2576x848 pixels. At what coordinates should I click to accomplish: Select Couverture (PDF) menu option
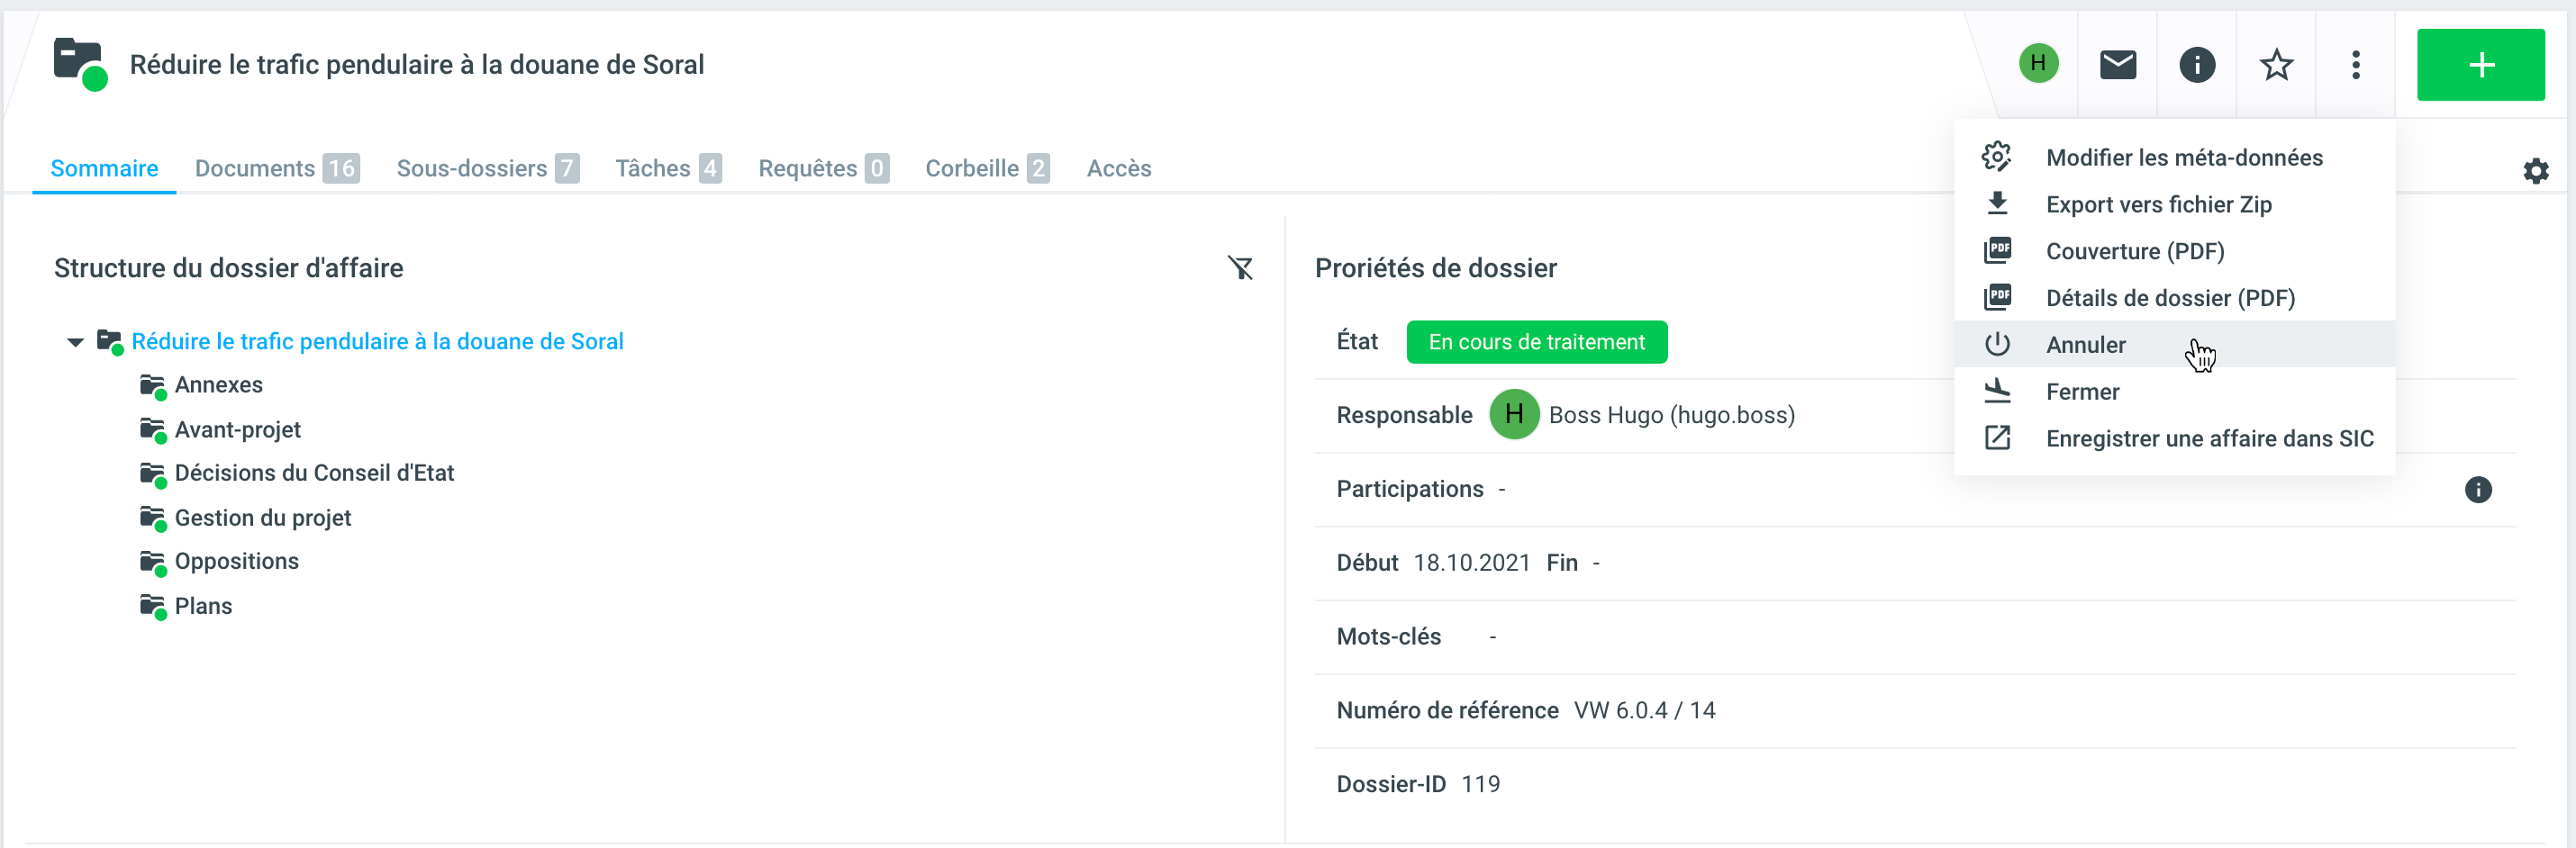pos(2134,251)
